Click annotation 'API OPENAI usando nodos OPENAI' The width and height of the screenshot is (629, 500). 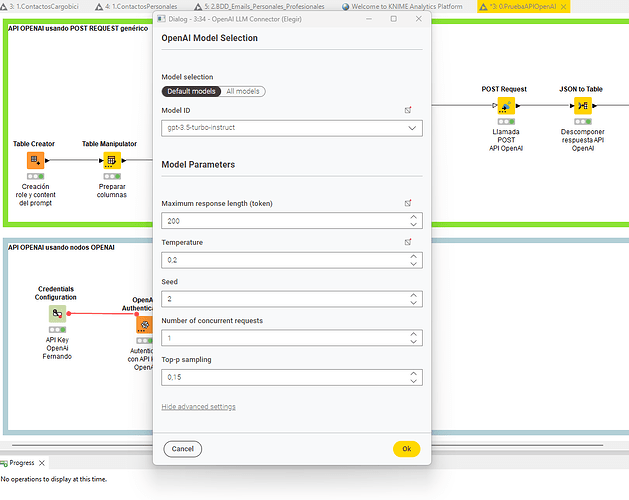click(61, 248)
